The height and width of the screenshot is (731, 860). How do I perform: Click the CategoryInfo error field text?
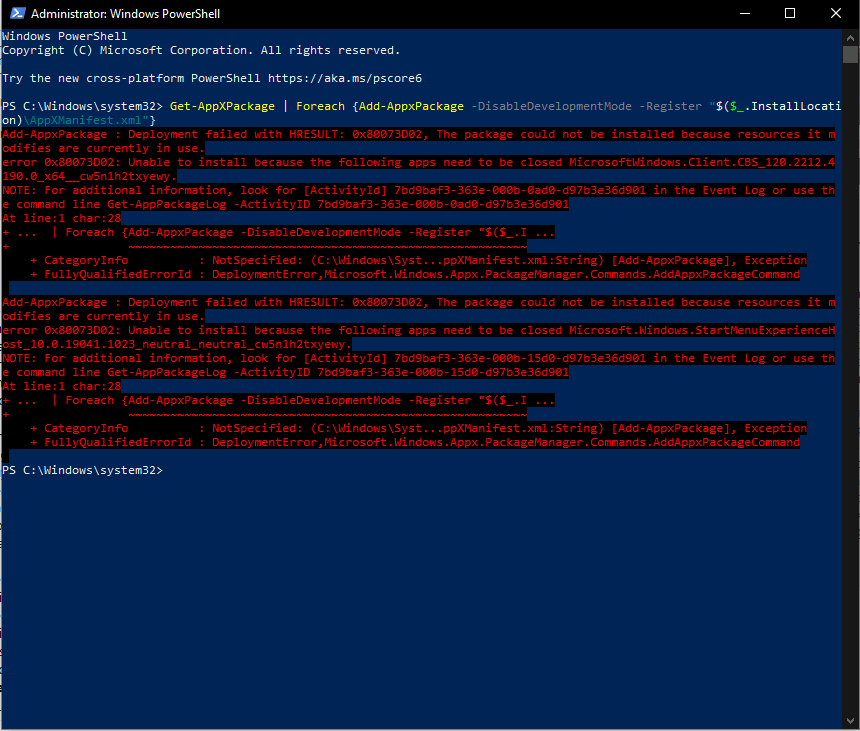point(84,259)
